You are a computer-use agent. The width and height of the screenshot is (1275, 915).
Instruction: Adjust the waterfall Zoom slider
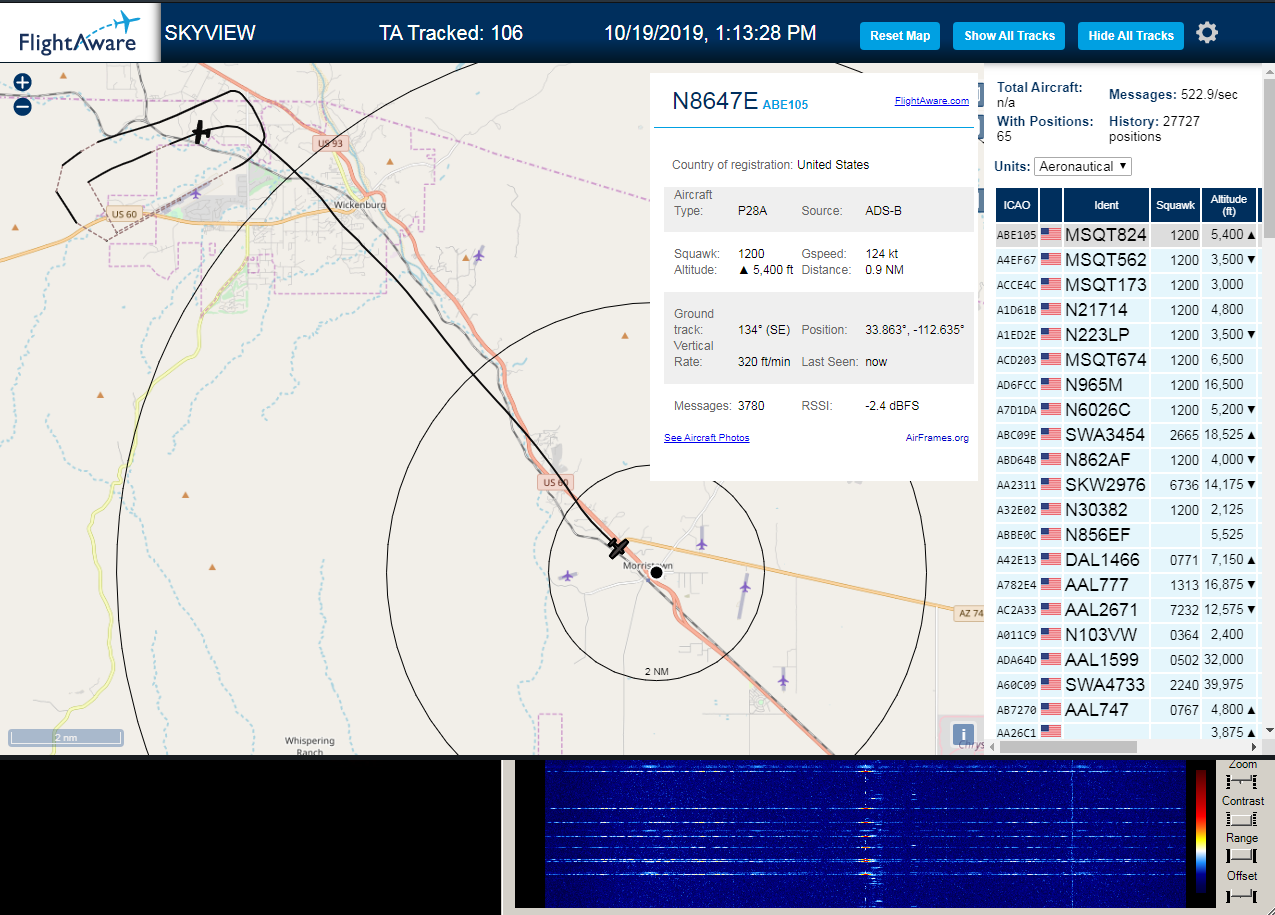[1241, 780]
